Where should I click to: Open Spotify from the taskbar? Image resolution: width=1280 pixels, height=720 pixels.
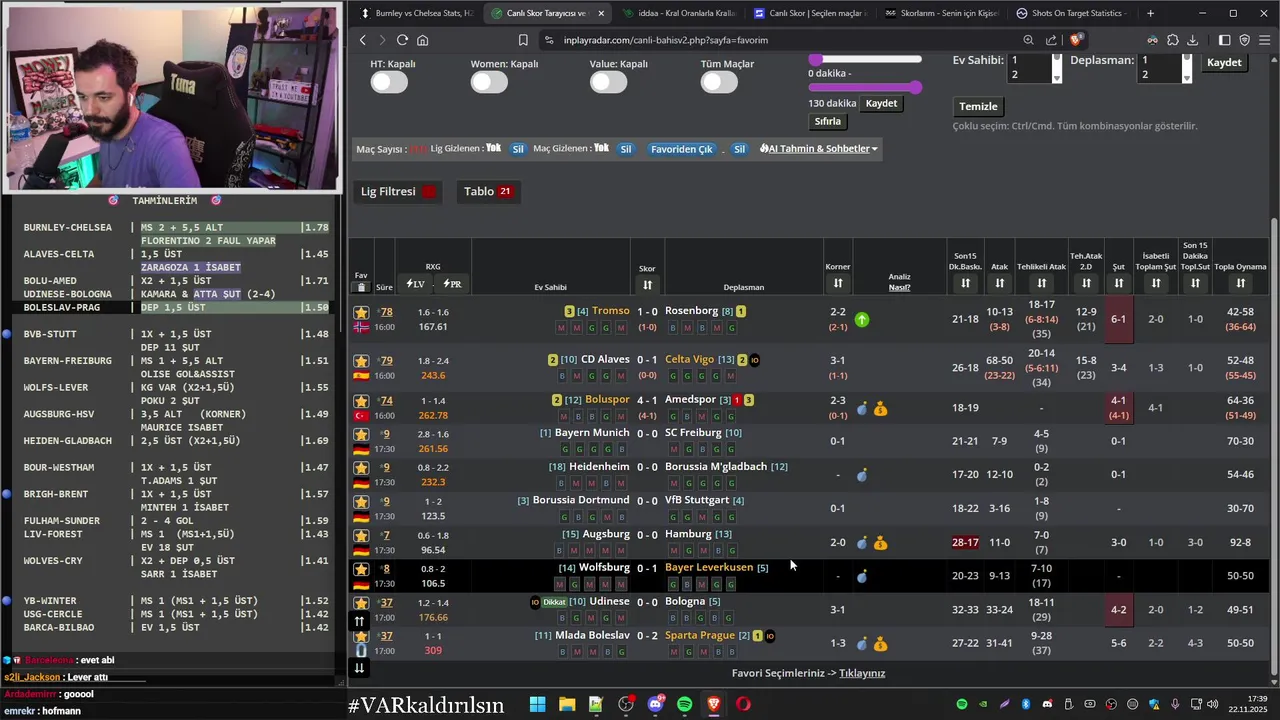[684, 704]
